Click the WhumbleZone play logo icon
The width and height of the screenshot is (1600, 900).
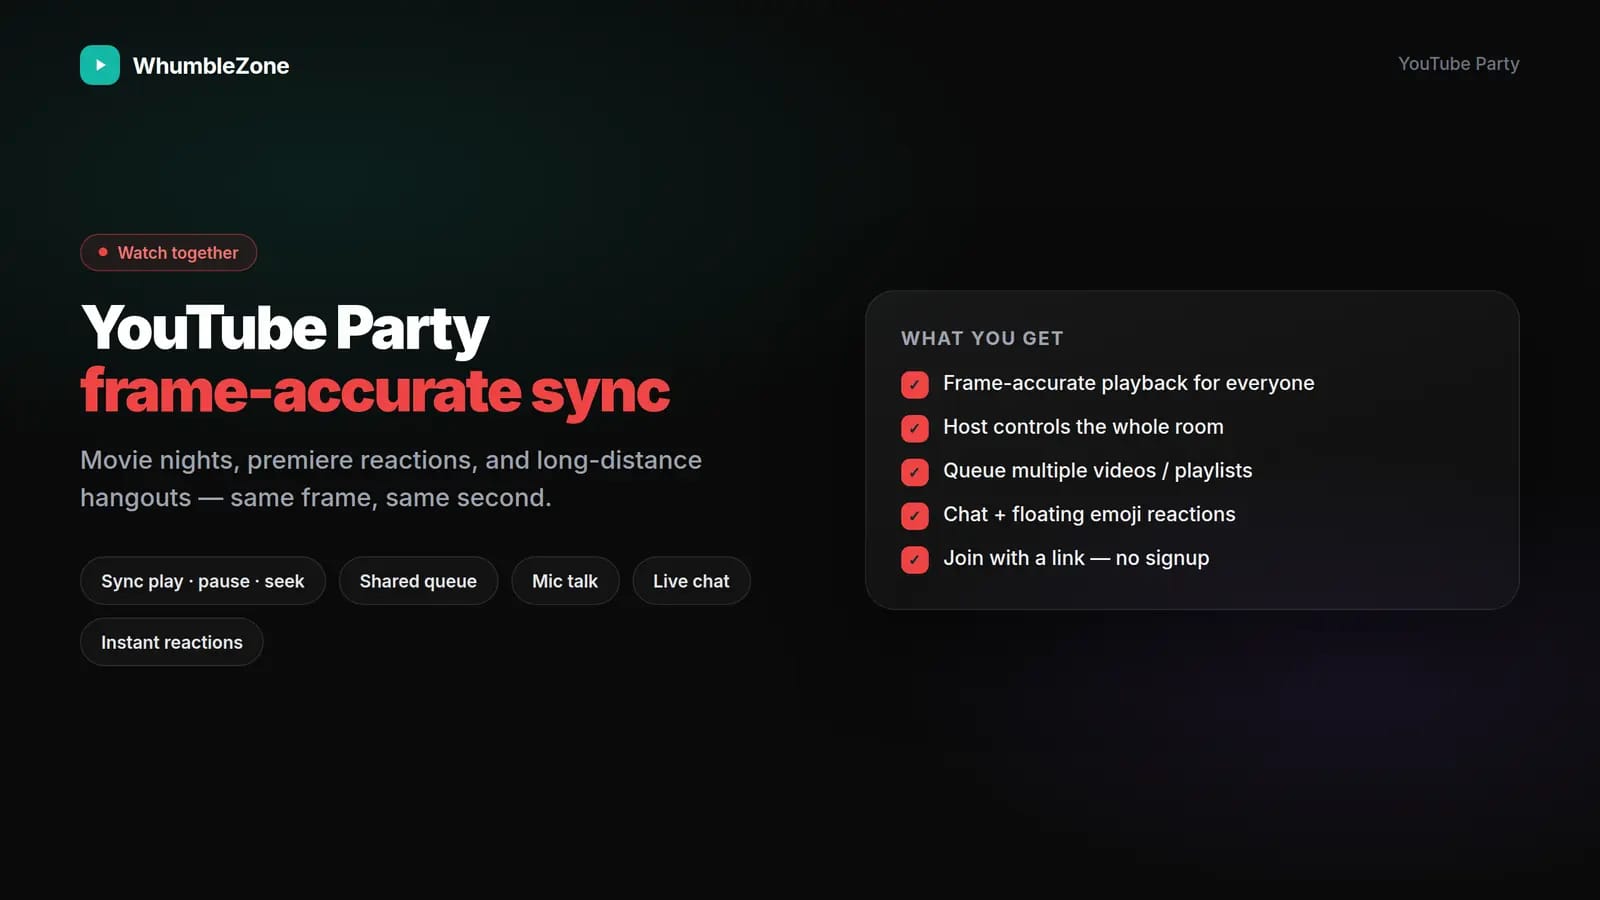tap(100, 65)
